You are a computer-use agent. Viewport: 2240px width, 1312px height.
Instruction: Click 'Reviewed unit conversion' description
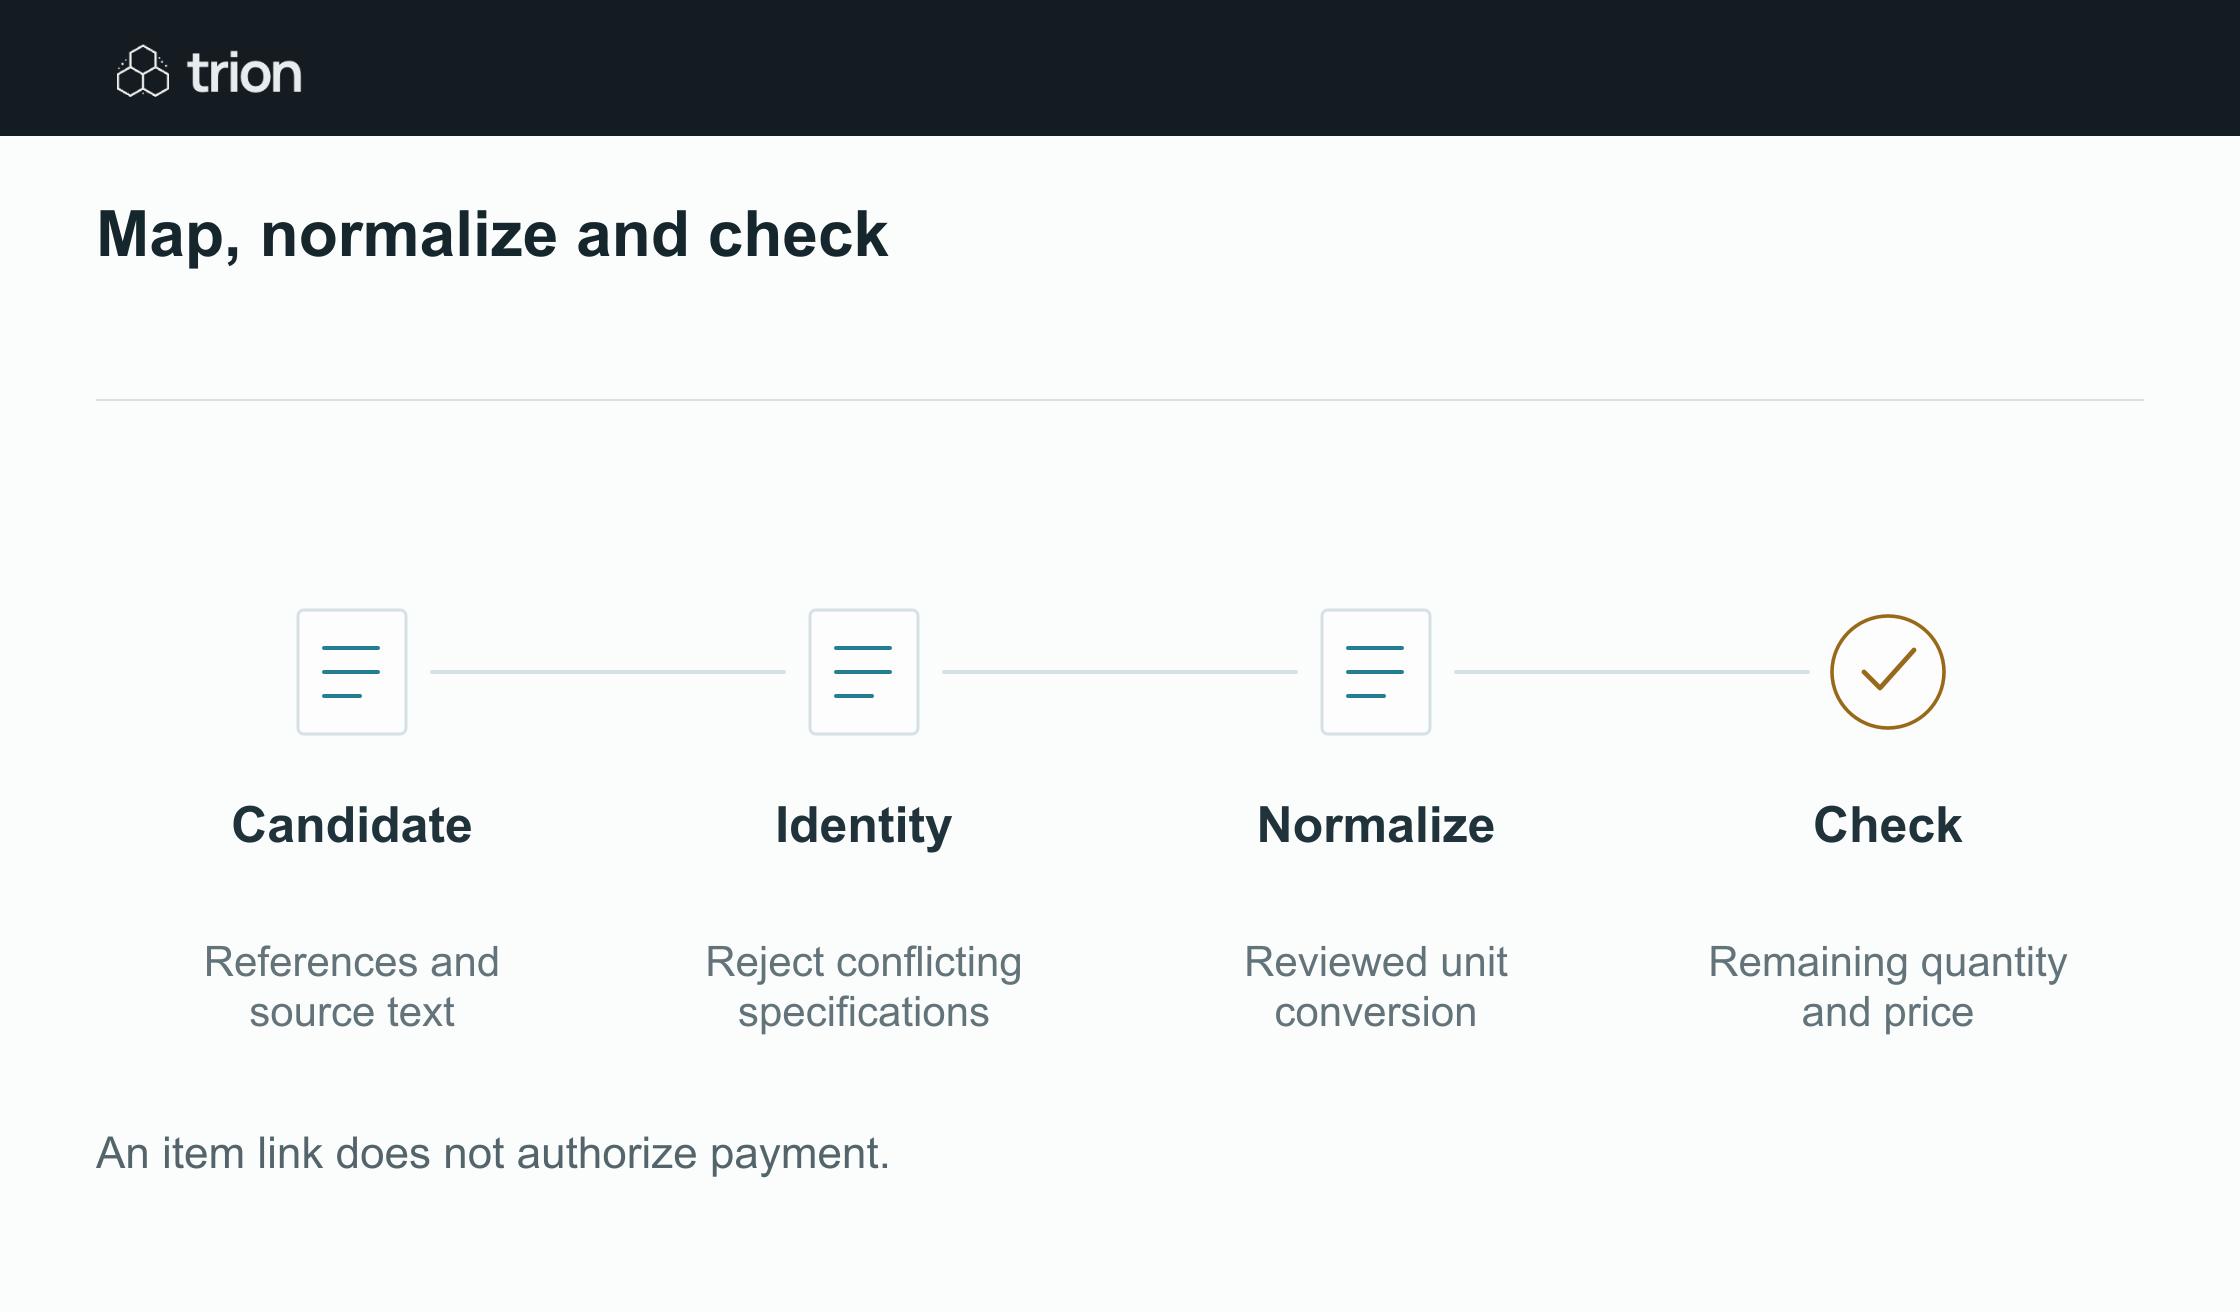(x=1376, y=987)
